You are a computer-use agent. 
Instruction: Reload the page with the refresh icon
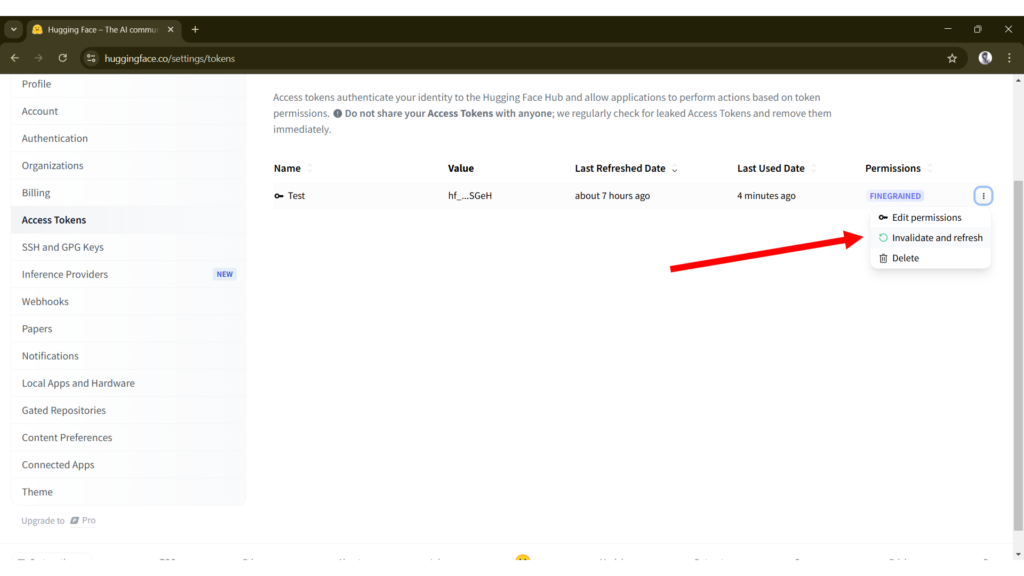pyautogui.click(x=63, y=58)
